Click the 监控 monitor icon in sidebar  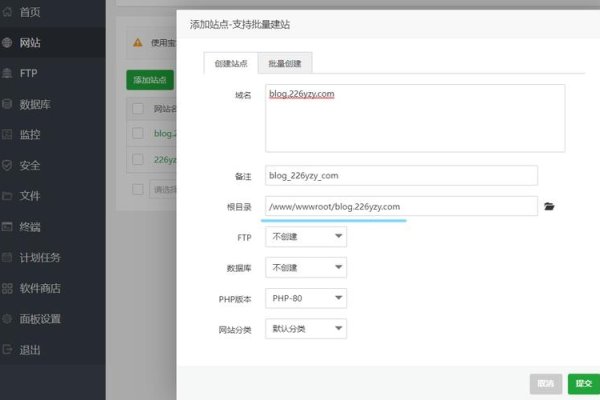[x=7, y=134]
